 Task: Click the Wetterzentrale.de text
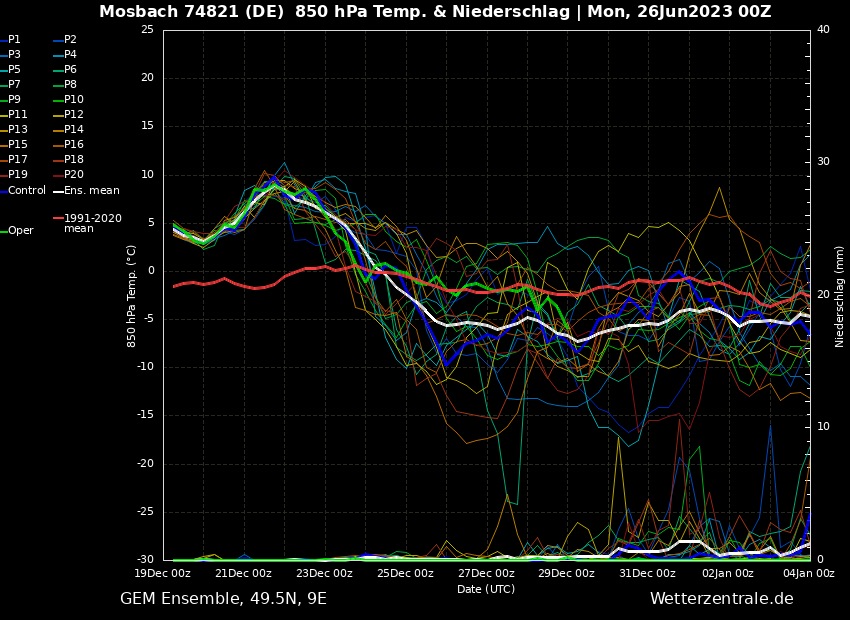[x=721, y=599]
